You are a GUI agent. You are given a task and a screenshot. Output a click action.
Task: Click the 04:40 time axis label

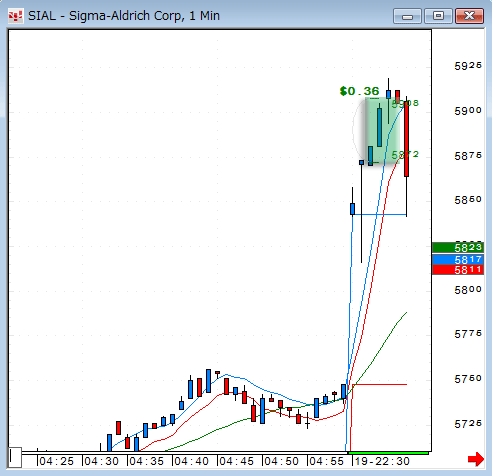[x=191, y=461]
